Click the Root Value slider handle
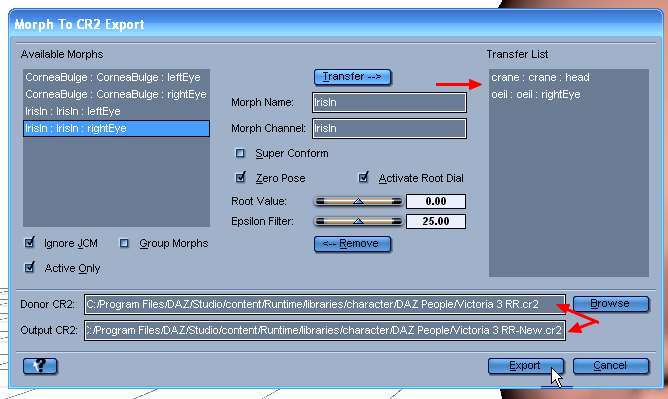Viewport: 668px width, 399px height. tap(358, 201)
